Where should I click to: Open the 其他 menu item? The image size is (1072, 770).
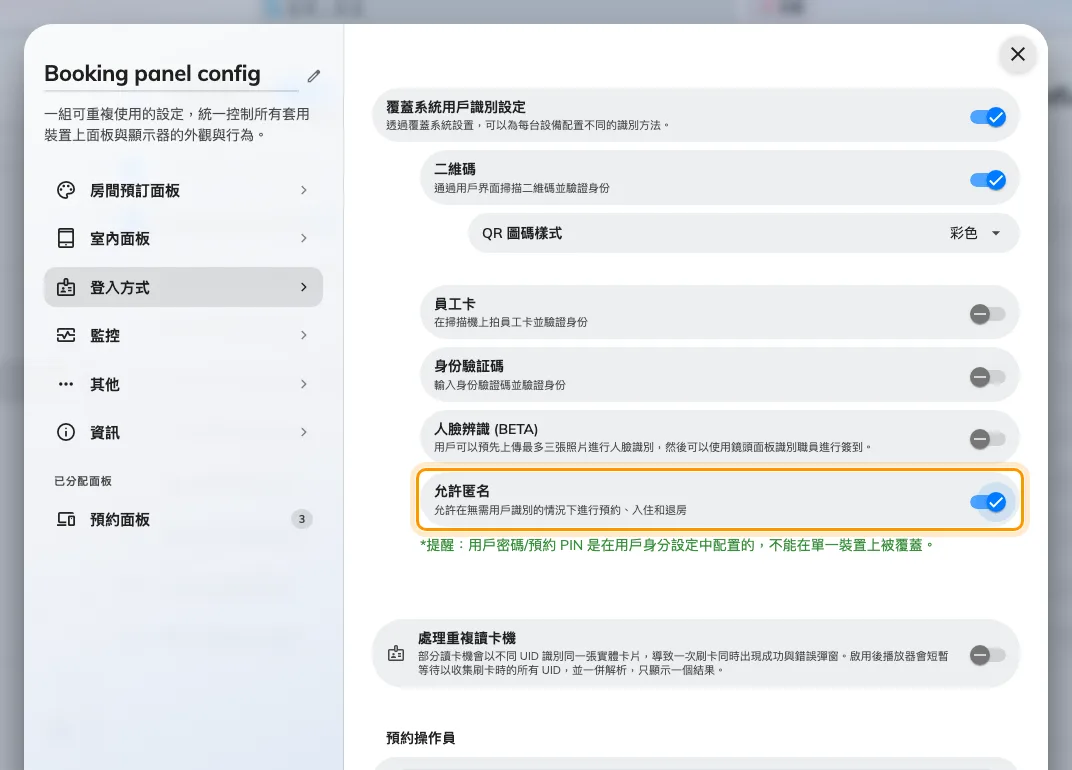point(183,384)
